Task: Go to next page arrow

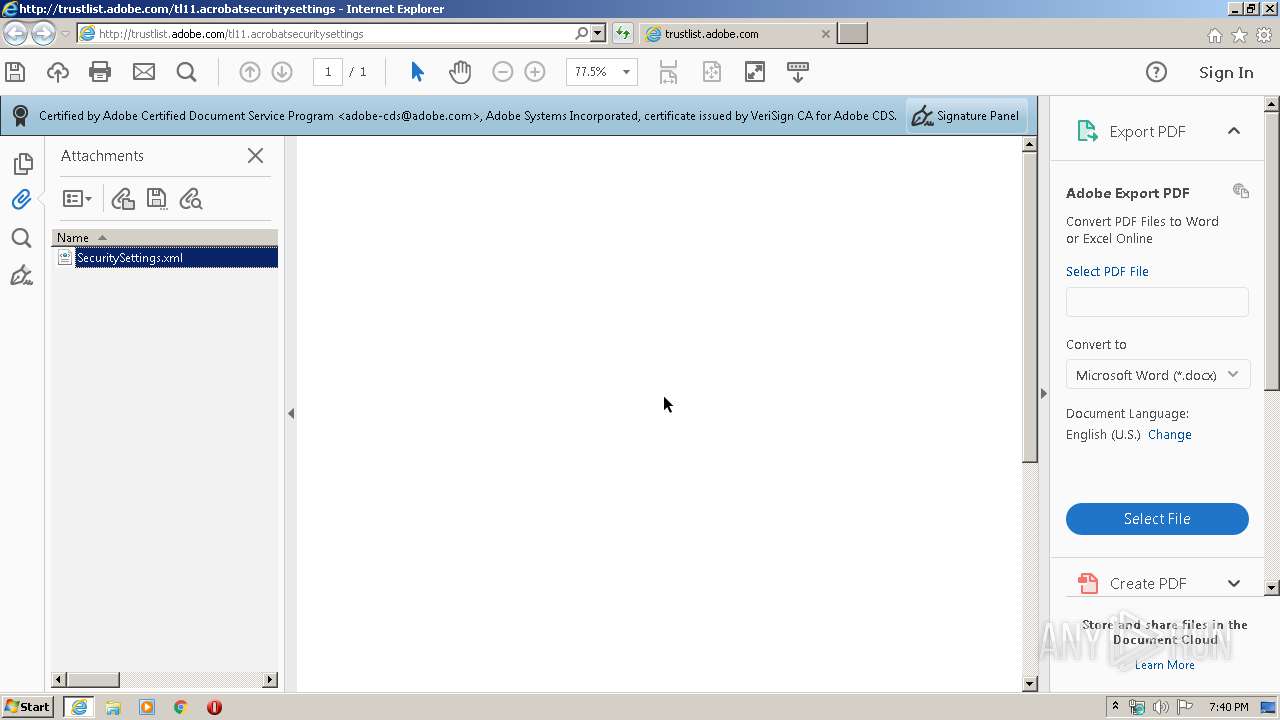Action: click(x=282, y=72)
